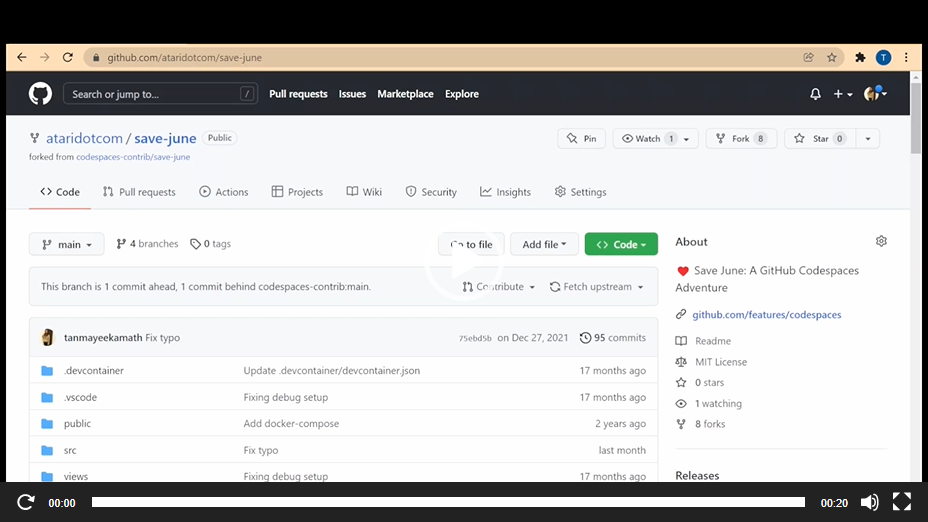This screenshot has height=522, width=928.
Task: Switch to the Security tab
Action: pos(431,192)
